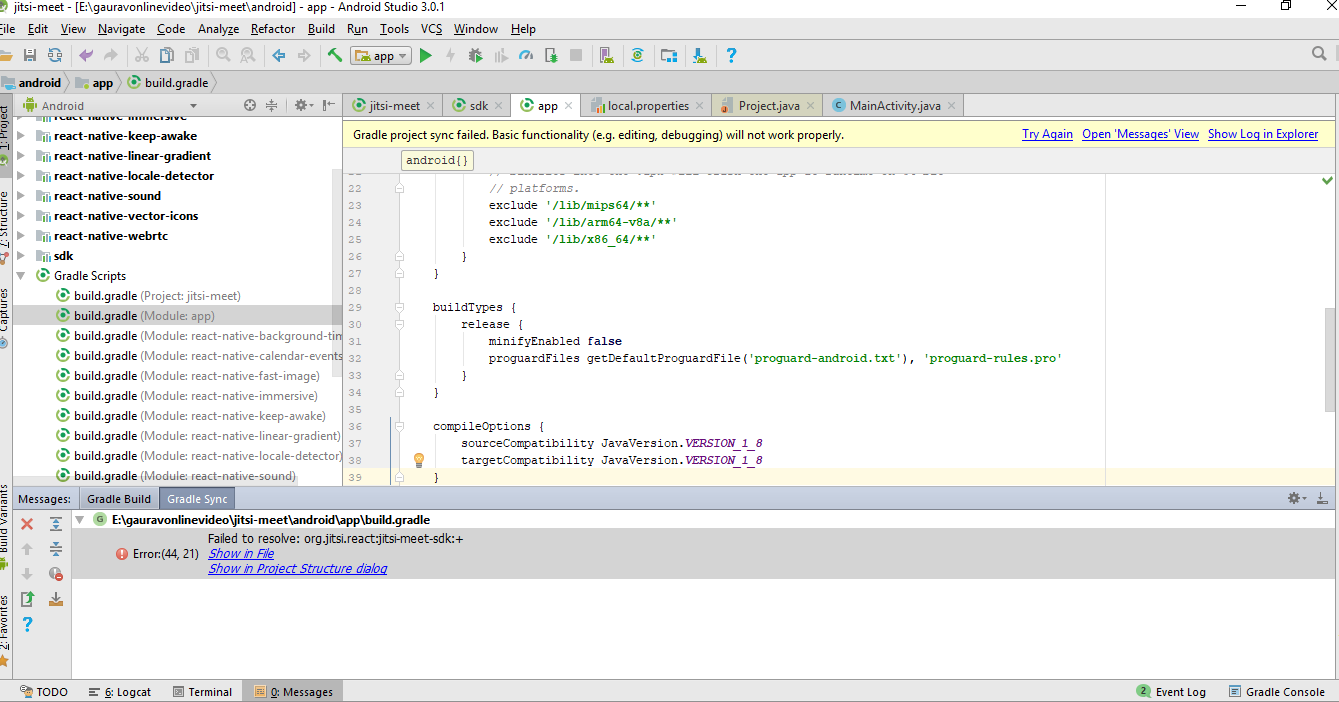Hide warnings in Gradle Sync output
1339x702 pixels.
coord(56,573)
